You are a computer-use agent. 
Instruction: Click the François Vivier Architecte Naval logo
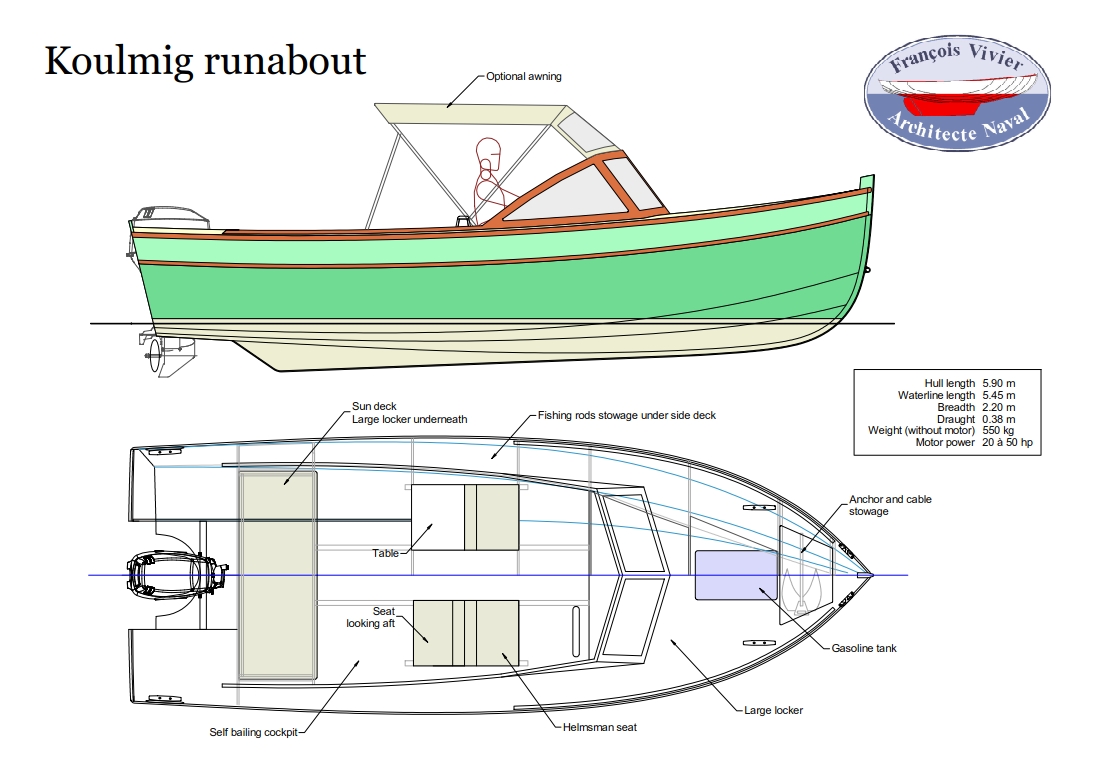[957, 94]
